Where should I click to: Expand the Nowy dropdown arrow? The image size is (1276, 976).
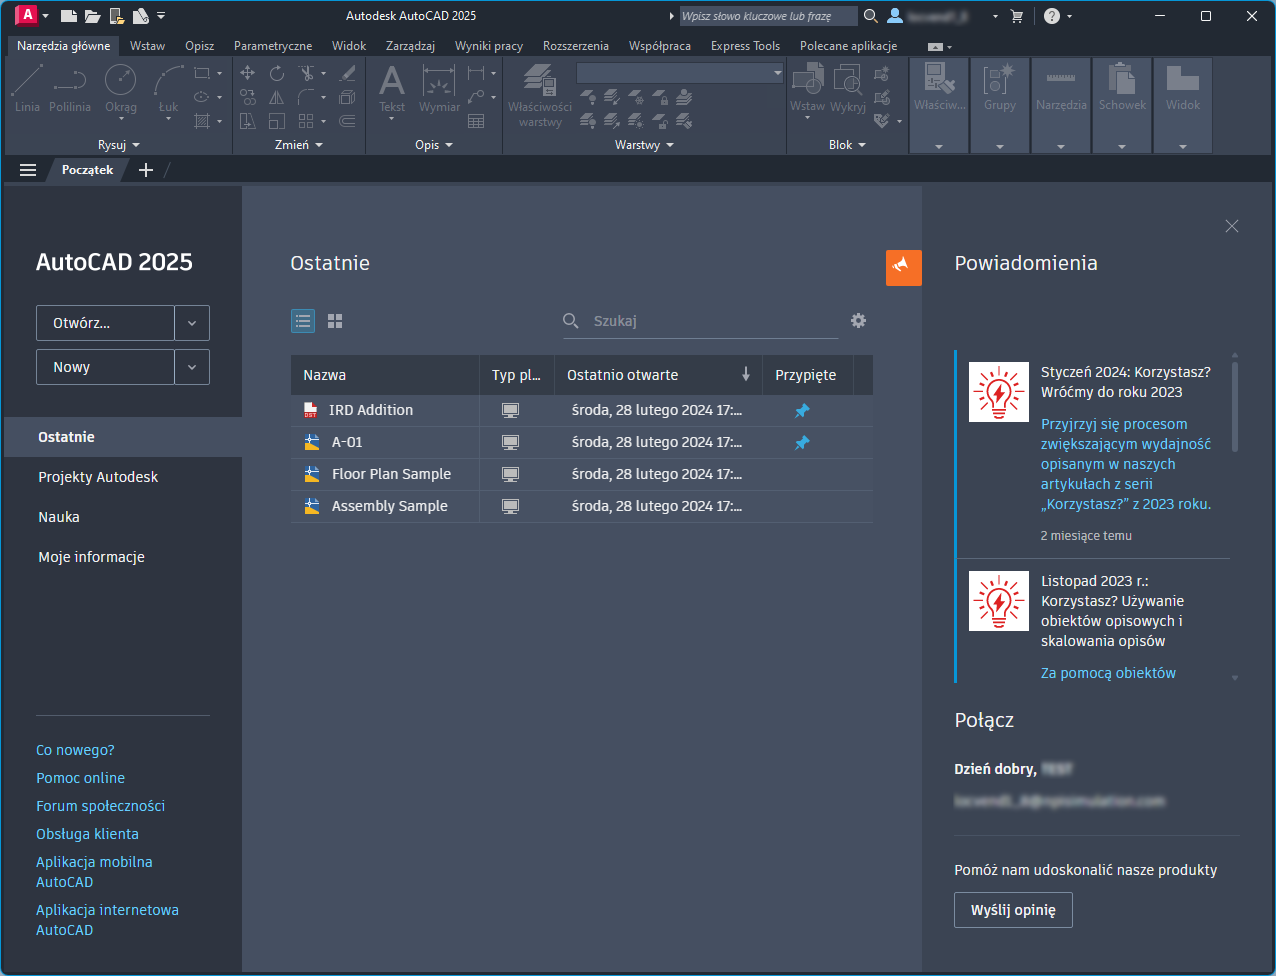[x=192, y=367]
